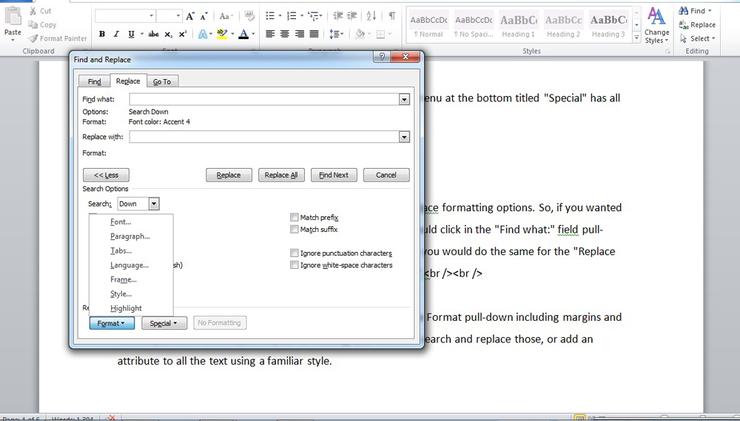740x421 pixels.
Task: Expand the Find what history dropdown
Action: coord(404,99)
